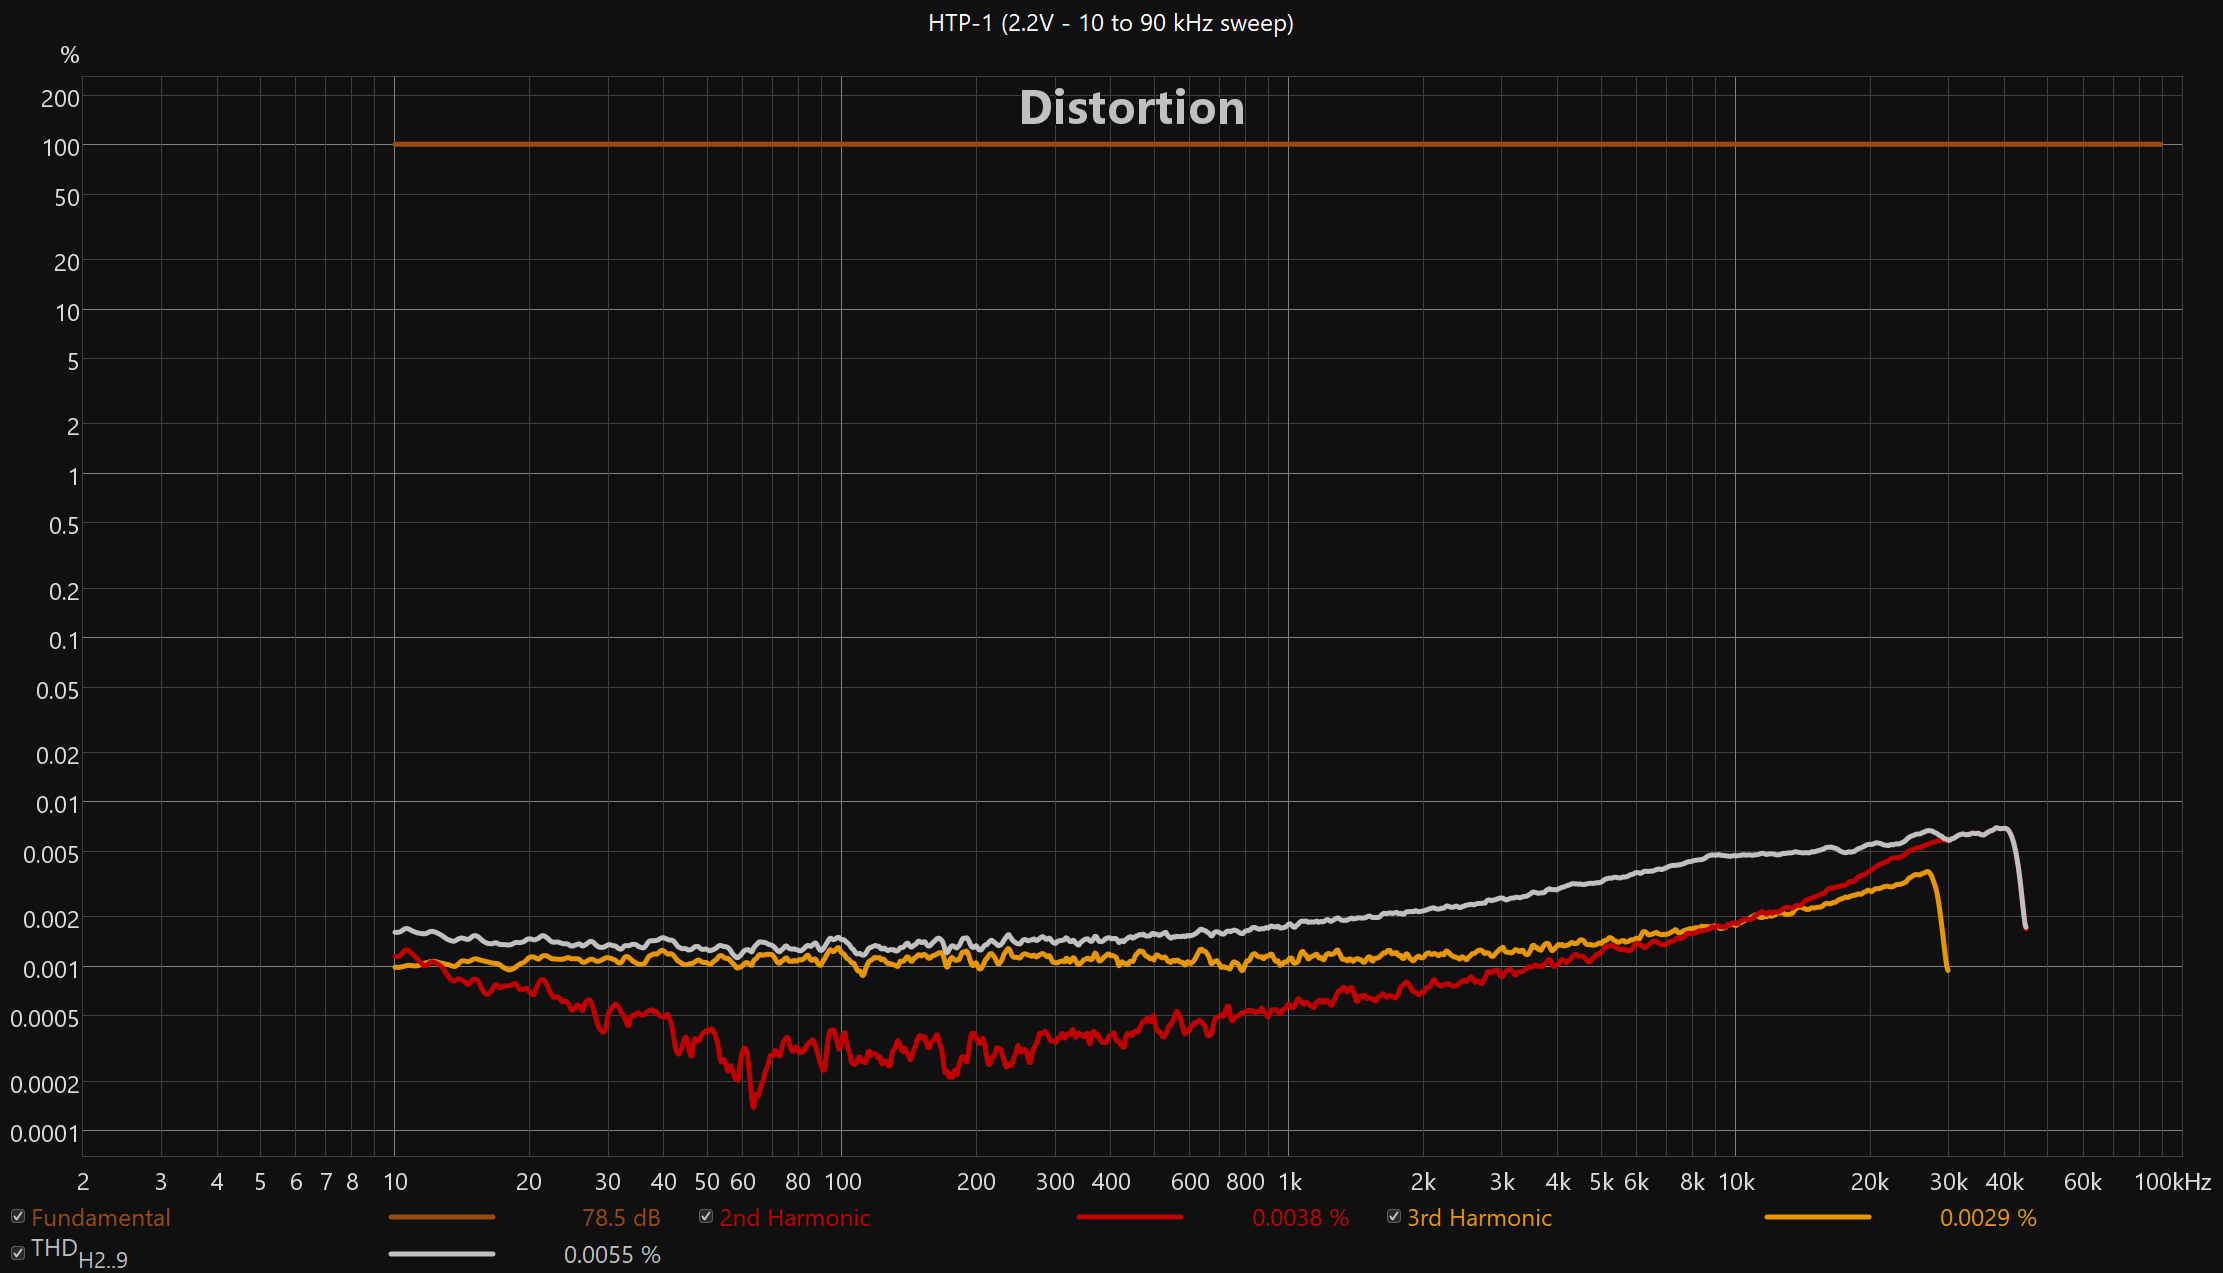Click the 20k label on frequency axis
This screenshot has height=1273, width=2223.
click(1870, 1182)
